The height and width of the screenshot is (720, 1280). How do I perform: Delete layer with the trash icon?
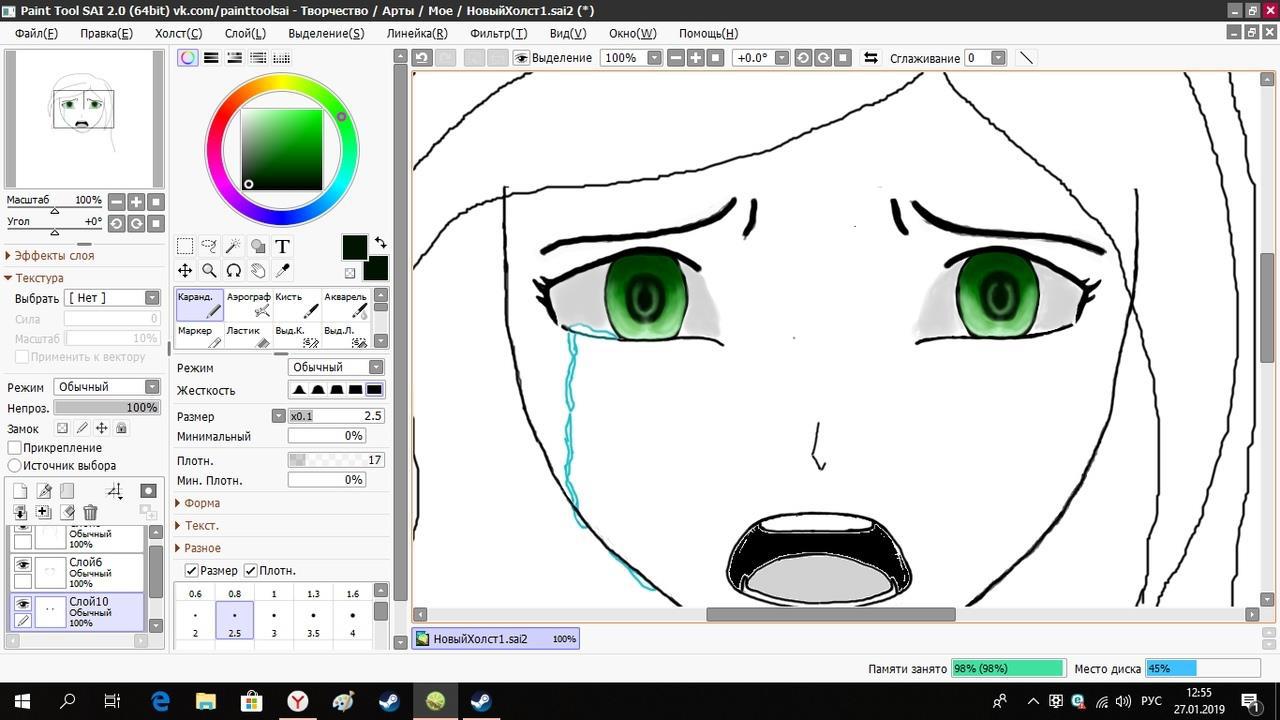90,512
